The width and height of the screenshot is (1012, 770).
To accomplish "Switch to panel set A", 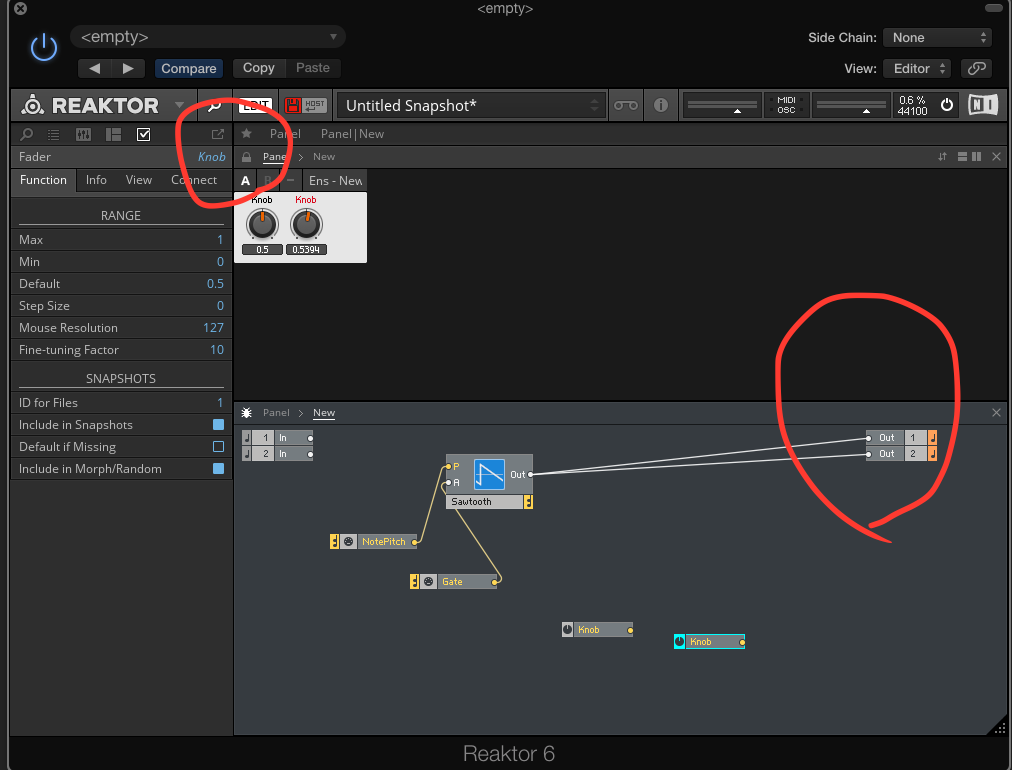I will click(x=245, y=181).
